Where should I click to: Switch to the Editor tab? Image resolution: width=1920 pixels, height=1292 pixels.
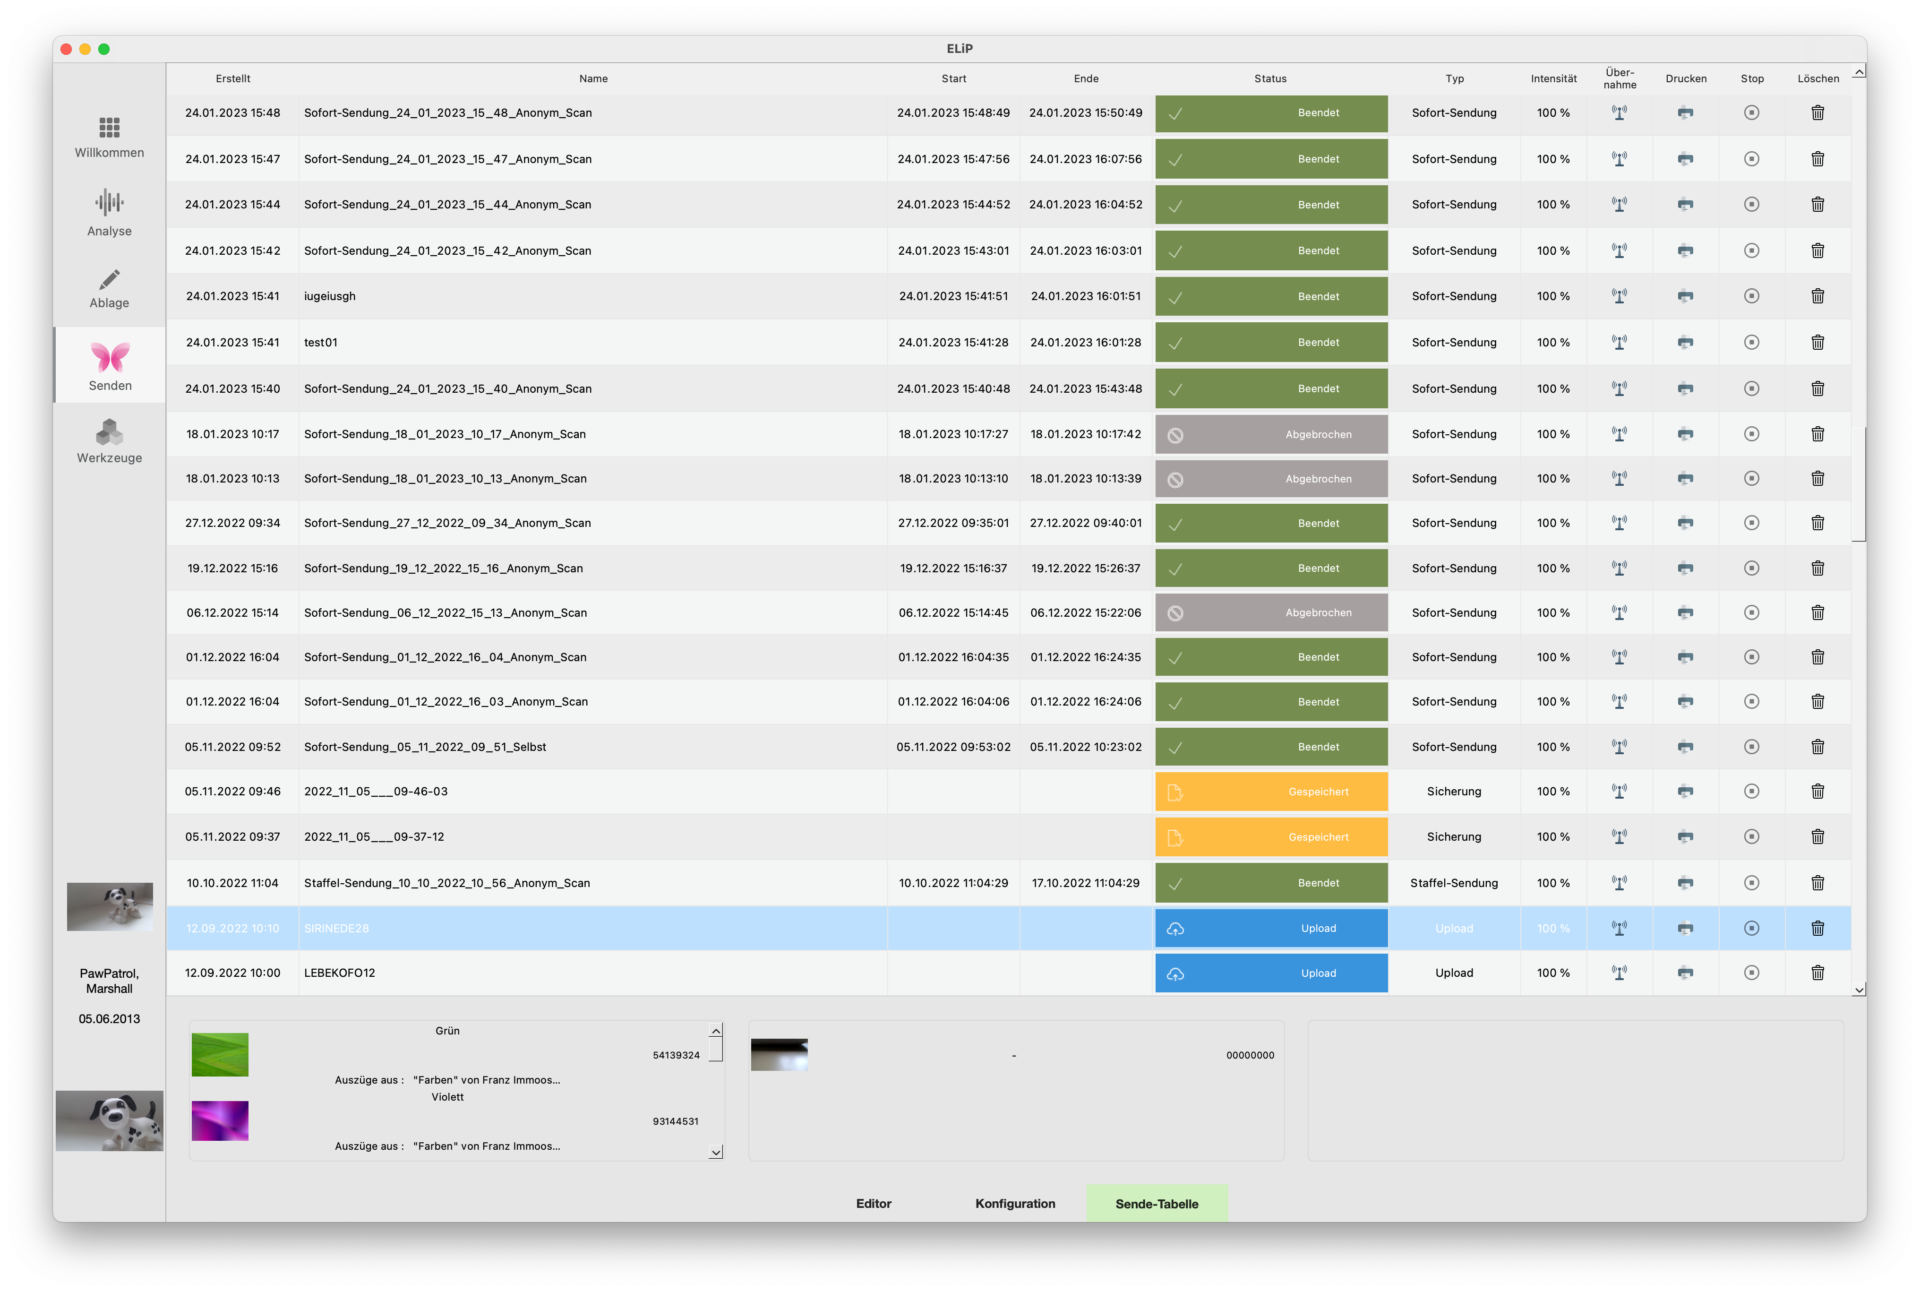(873, 1203)
